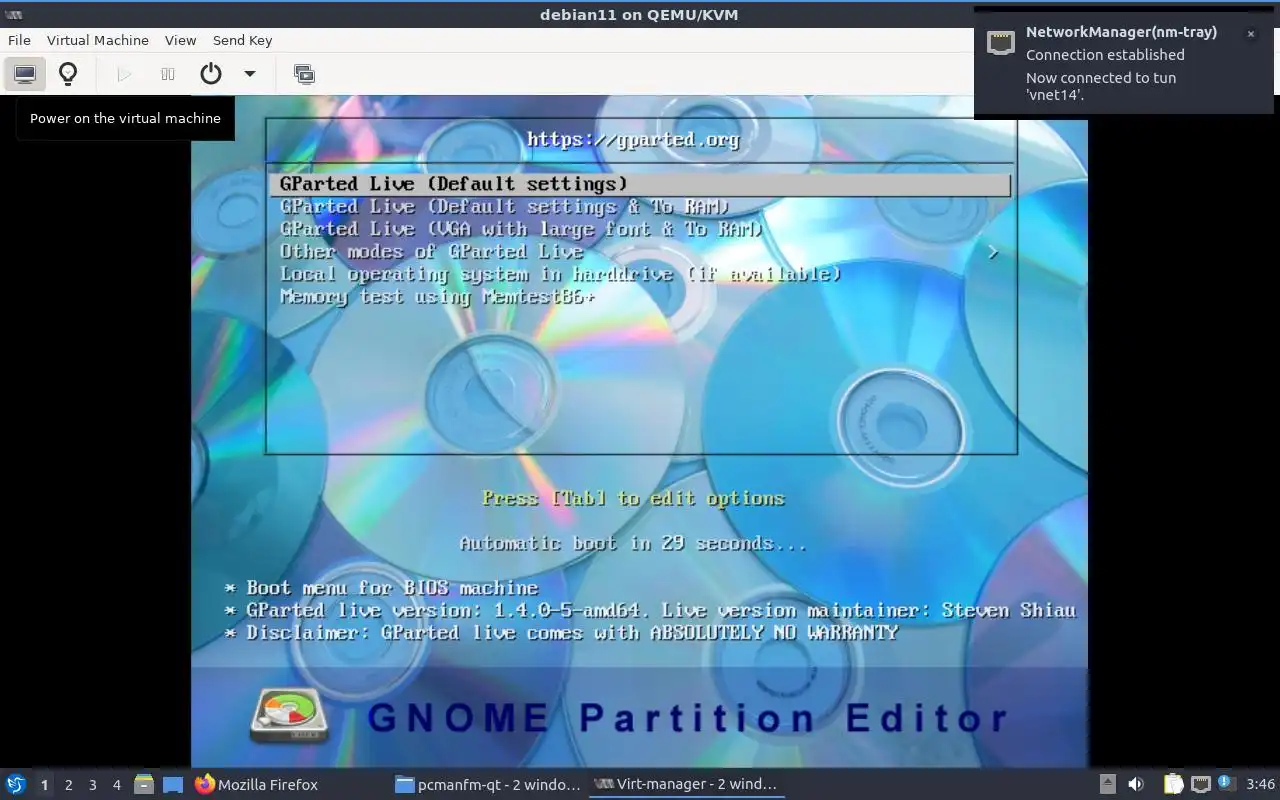
Task: Click the GParted hard drive logo
Action: pos(289,716)
